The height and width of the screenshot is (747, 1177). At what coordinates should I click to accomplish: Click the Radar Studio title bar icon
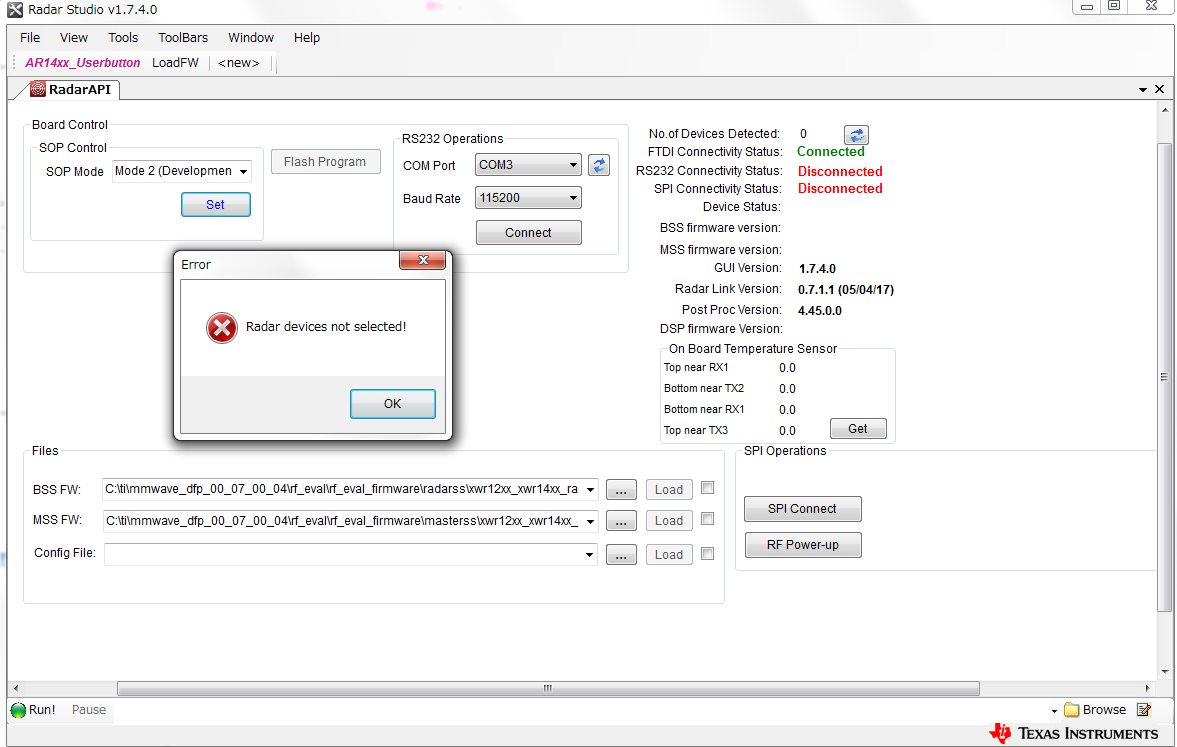(14, 10)
